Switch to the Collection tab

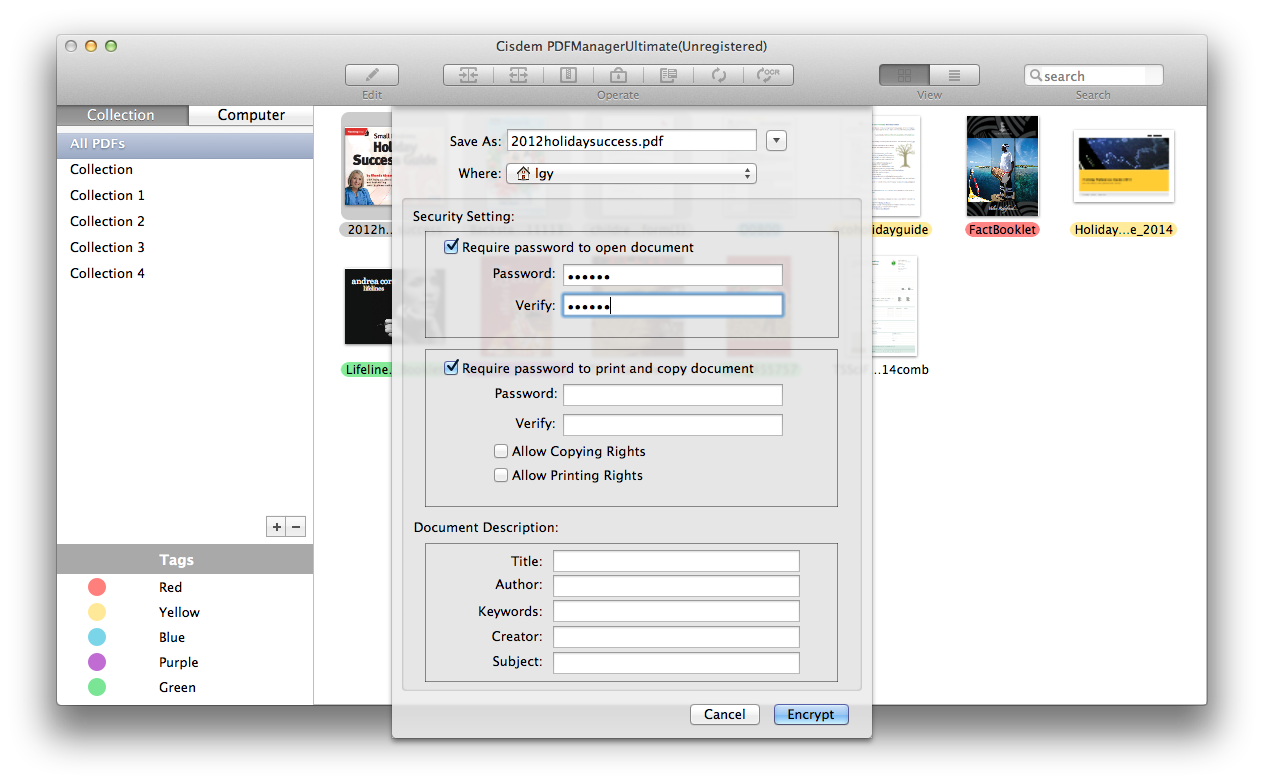point(121,115)
